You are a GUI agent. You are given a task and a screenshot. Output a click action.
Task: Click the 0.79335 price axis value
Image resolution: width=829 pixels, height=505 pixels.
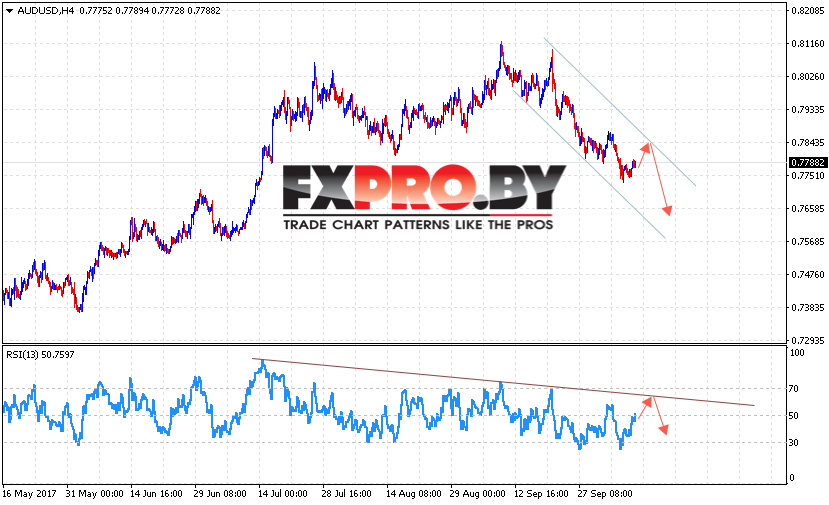point(808,110)
